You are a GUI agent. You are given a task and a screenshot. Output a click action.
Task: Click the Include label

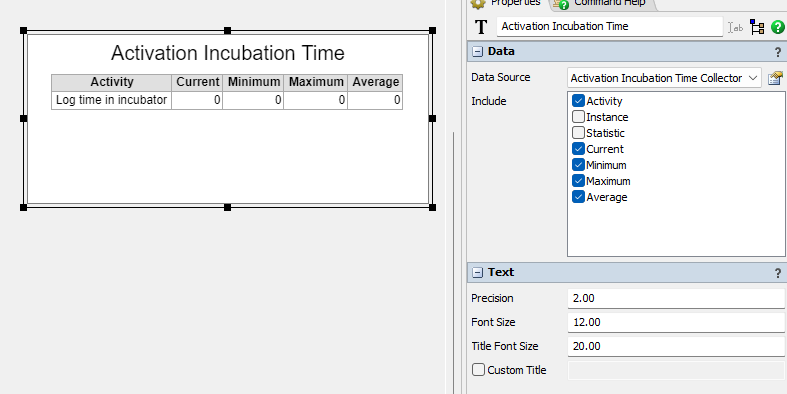(488, 101)
